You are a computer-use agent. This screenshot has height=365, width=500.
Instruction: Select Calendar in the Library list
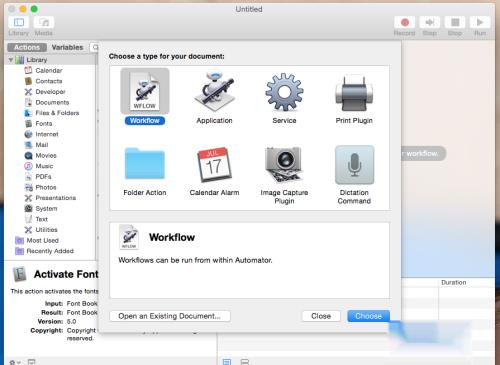click(49, 70)
